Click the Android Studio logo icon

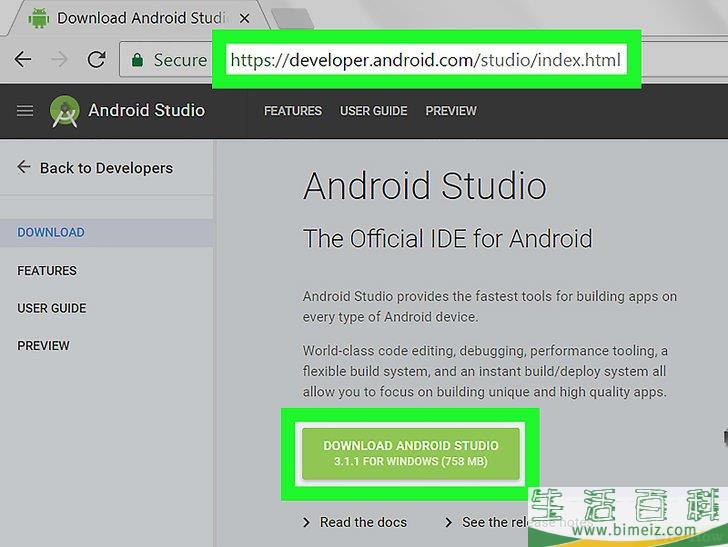pyautogui.click(x=65, y=111)
